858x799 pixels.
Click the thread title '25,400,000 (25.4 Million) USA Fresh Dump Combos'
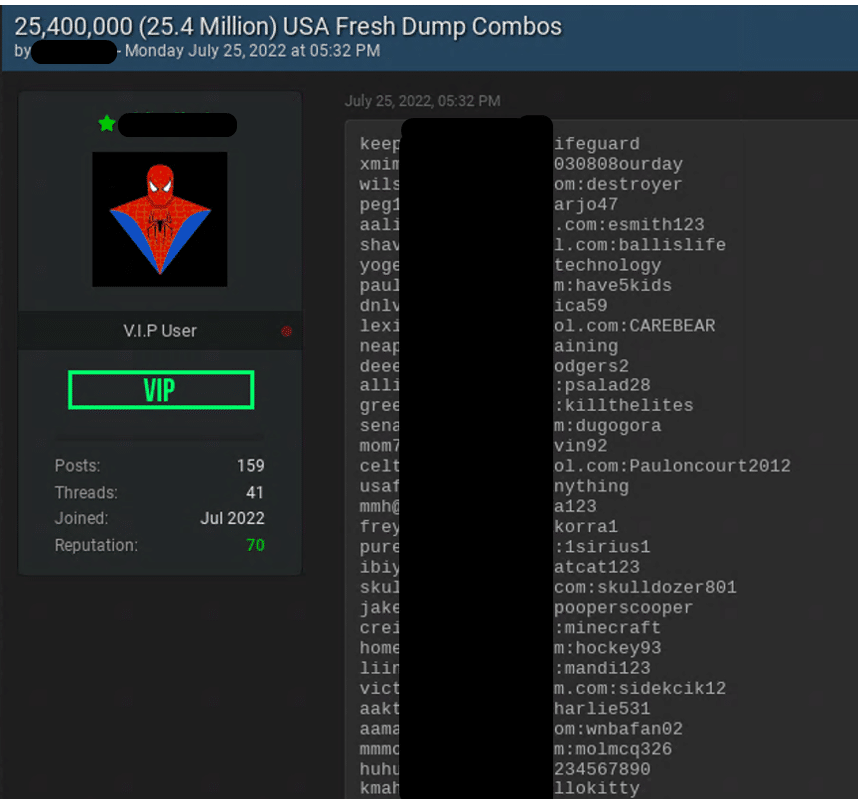tap(288, 26)
